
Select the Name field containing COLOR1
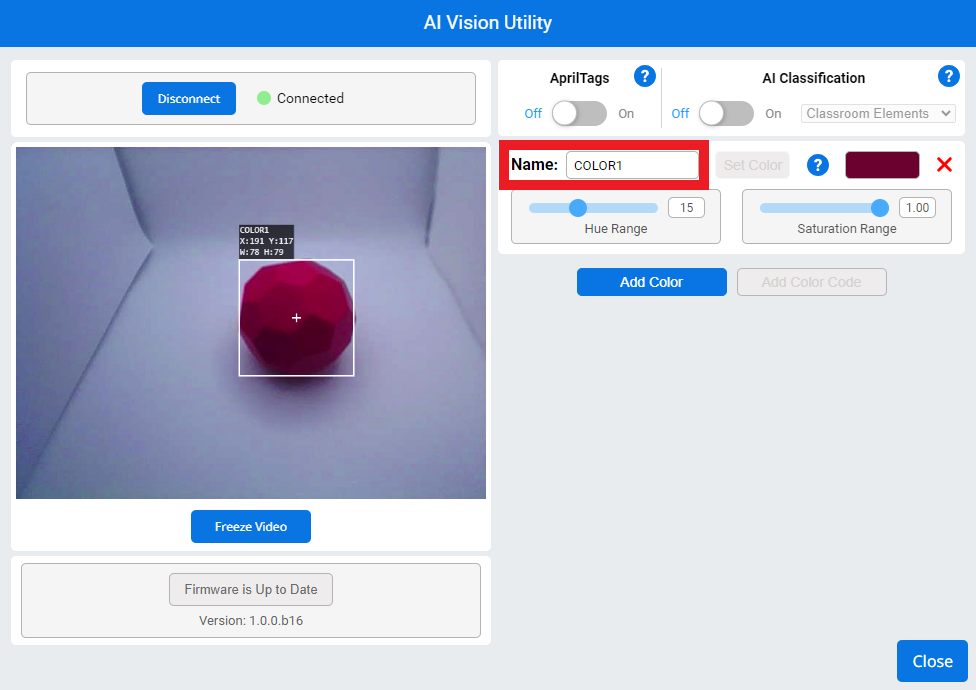[632, 164]
